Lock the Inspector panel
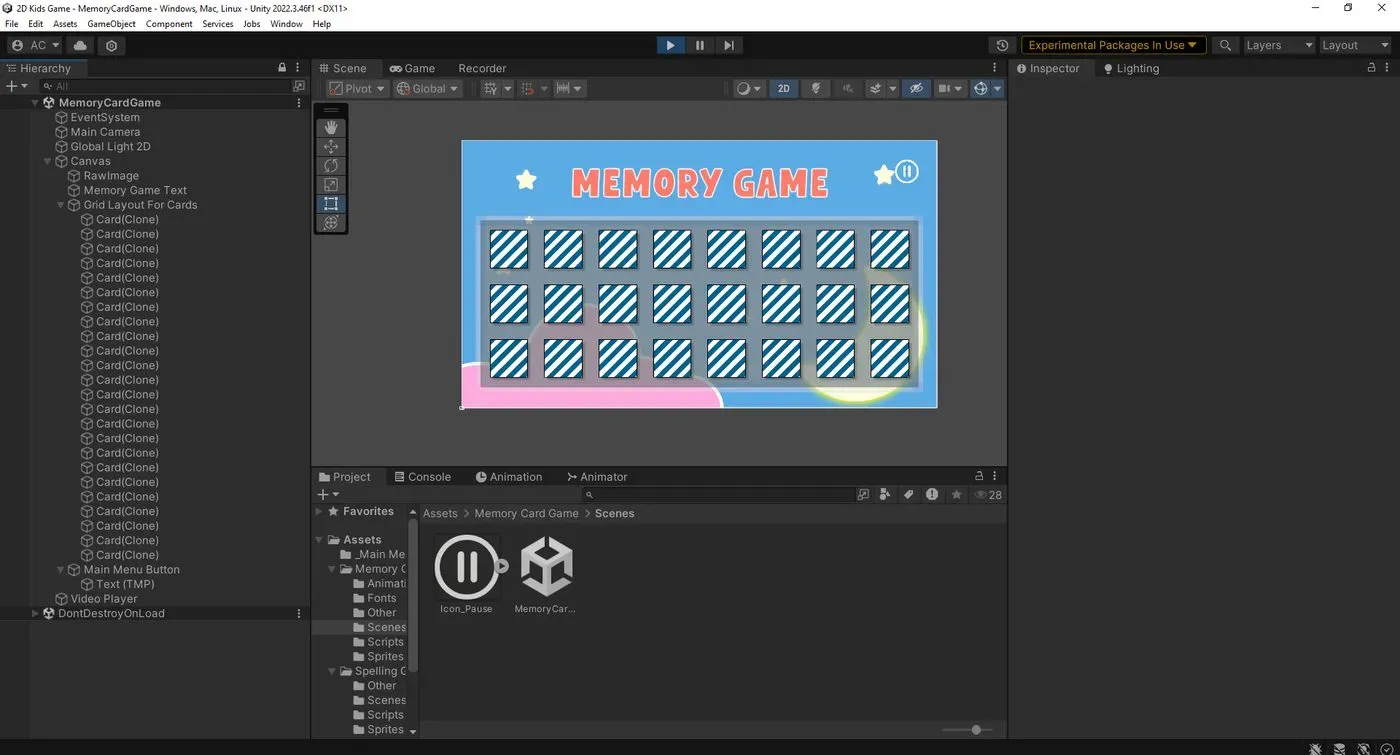The height and width of the screenshot is (755, 1400). pos(1372,68)
